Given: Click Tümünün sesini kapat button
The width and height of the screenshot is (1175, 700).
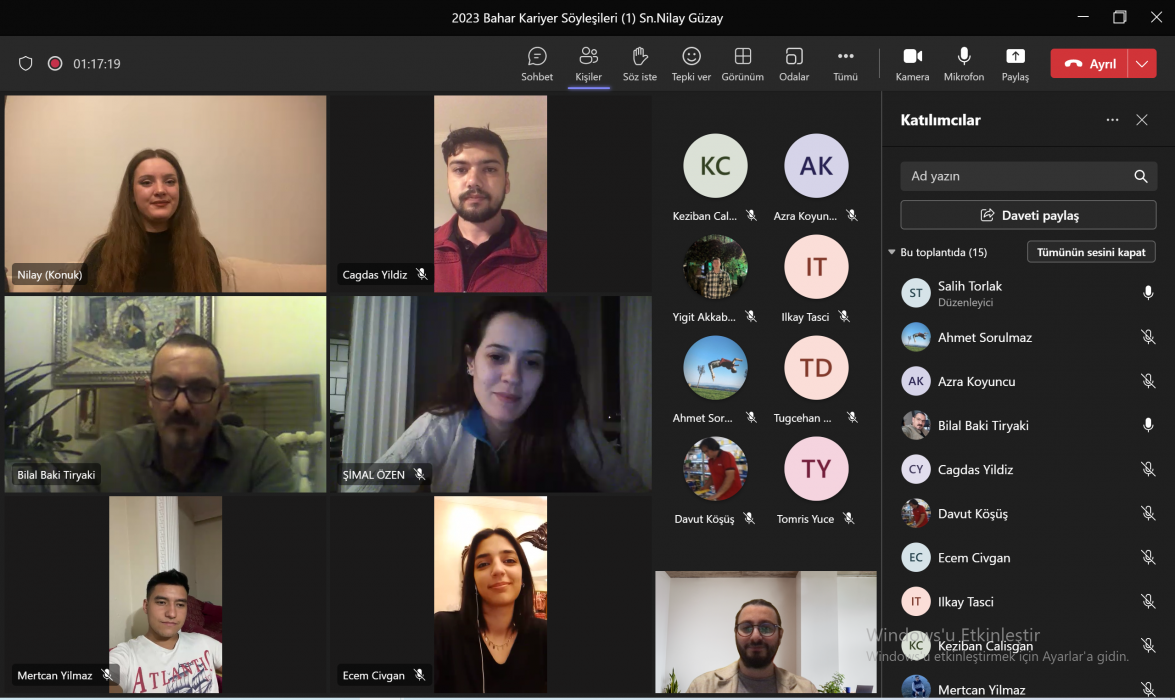Looking at the screenshot, I should point(1091,252).
